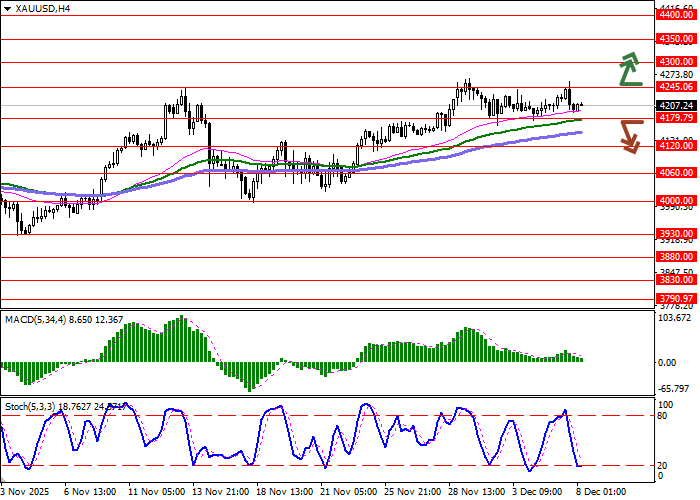The width and height of the screenshot is (700, 500).
Task: Click the Stochastic scale level 20
Action: [662, 466]
